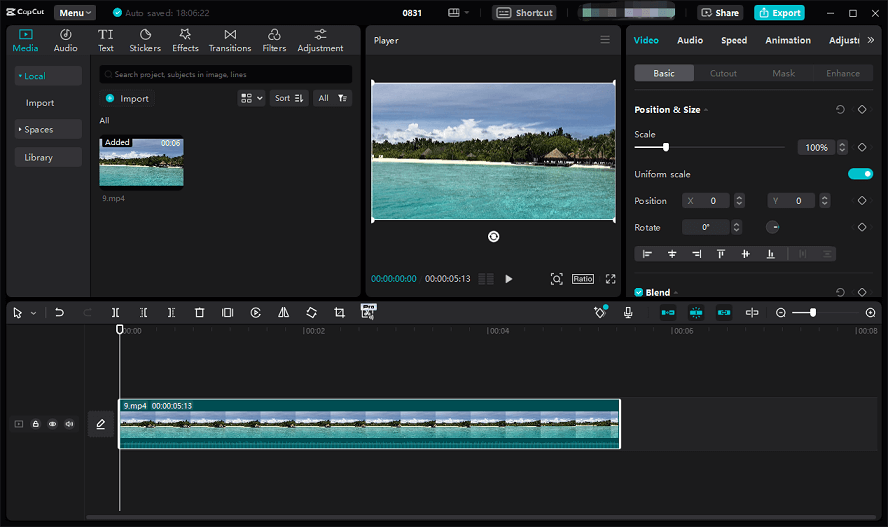Open the Effects tab
888x527 pixels.
pyautogui.click(x=185, y=41)
